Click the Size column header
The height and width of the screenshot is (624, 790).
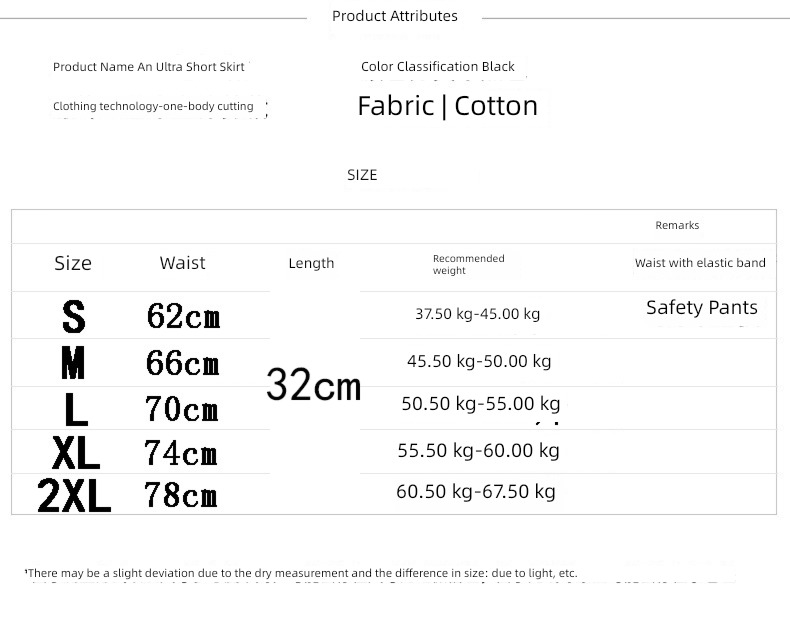(73, 263)
